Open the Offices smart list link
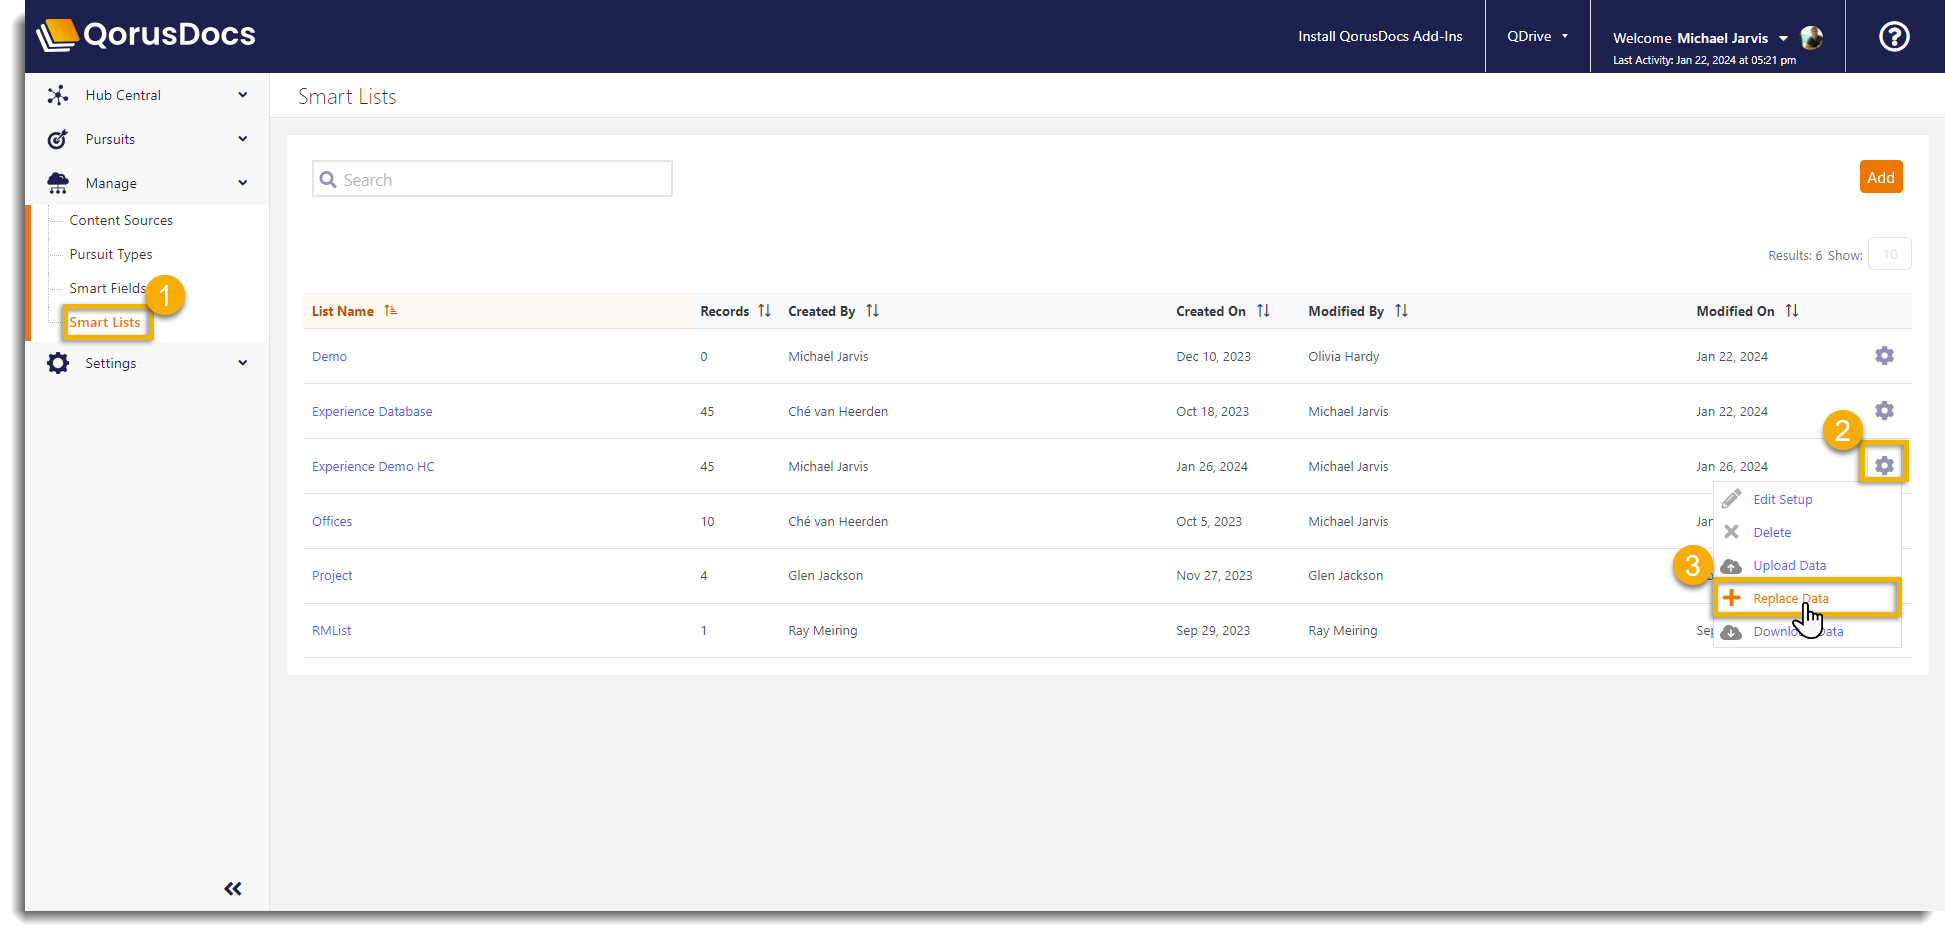 coord(331,521)
